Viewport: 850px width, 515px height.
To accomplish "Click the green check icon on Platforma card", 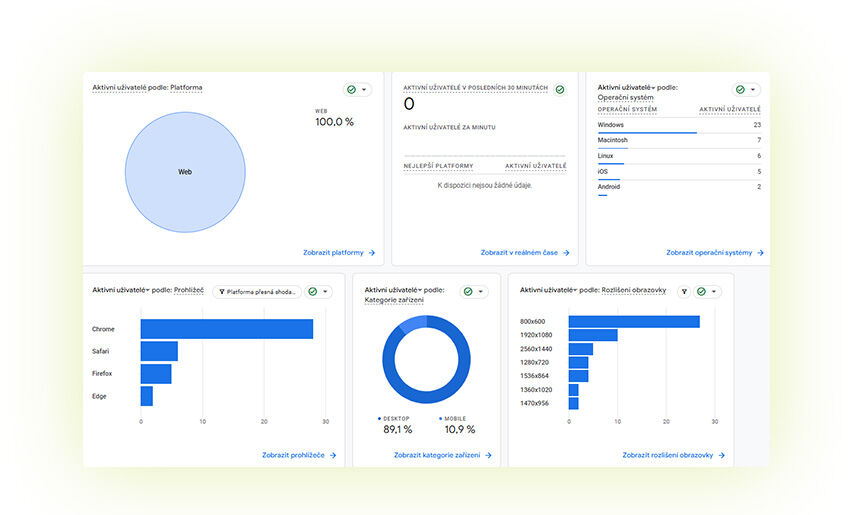I will coord(351,89).
